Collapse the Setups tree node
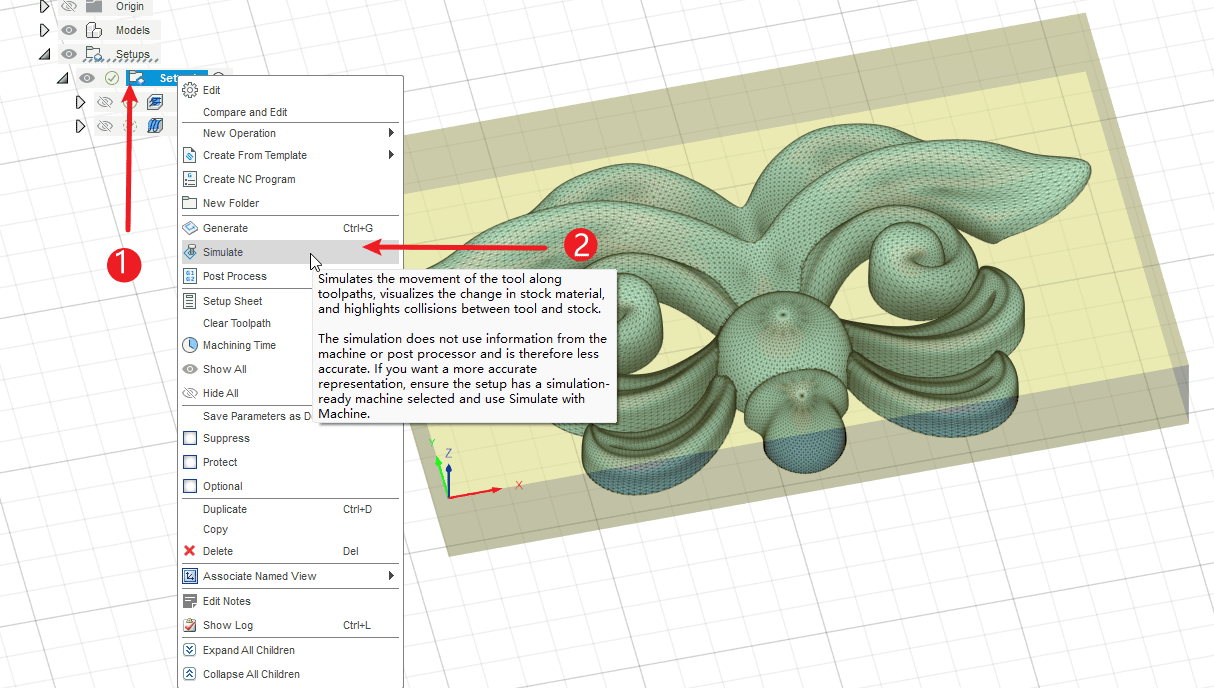Viewport: 1214px width, 688px height. pos(44,54)
